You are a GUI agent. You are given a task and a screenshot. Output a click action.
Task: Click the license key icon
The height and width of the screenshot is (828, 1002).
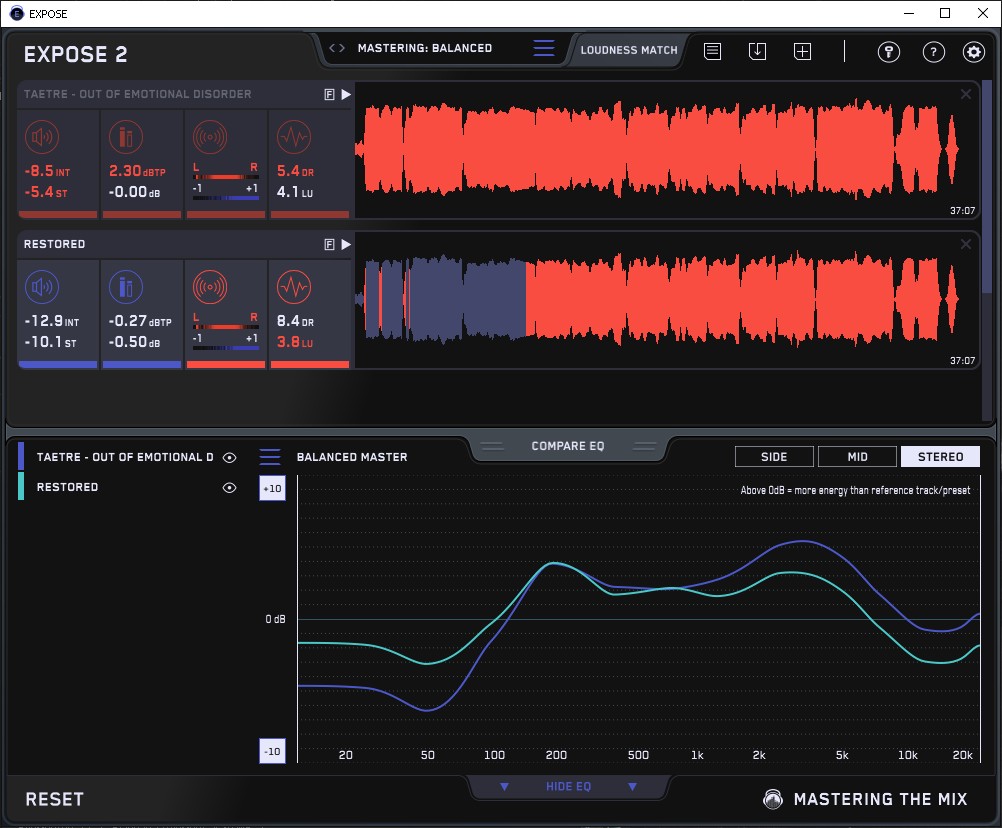point(889,52)
